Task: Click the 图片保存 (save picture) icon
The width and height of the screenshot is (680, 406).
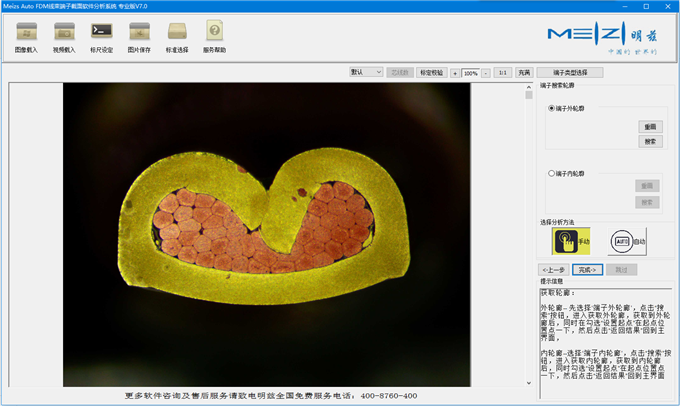Action: pyautogui.click(x=139, y=32)
